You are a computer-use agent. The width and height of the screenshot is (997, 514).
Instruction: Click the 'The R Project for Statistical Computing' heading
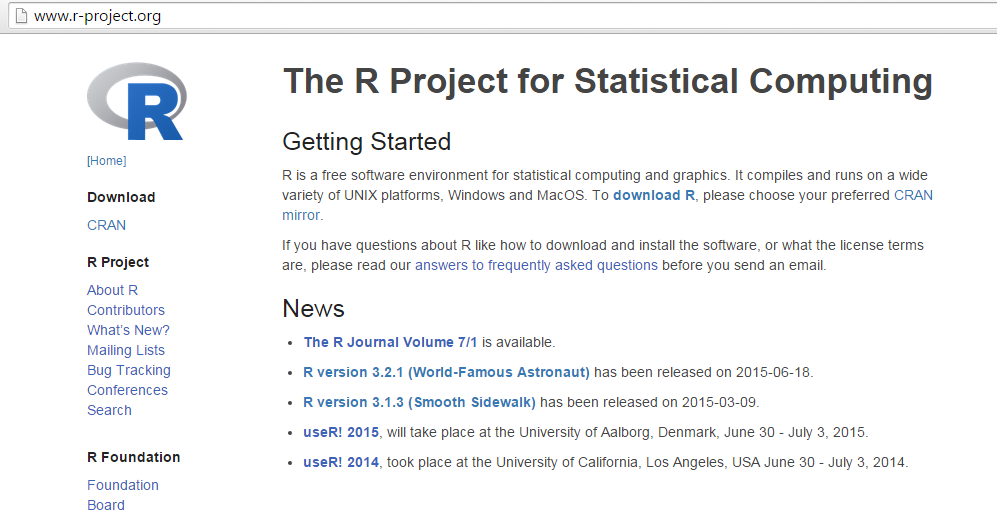tap(608, 81)
